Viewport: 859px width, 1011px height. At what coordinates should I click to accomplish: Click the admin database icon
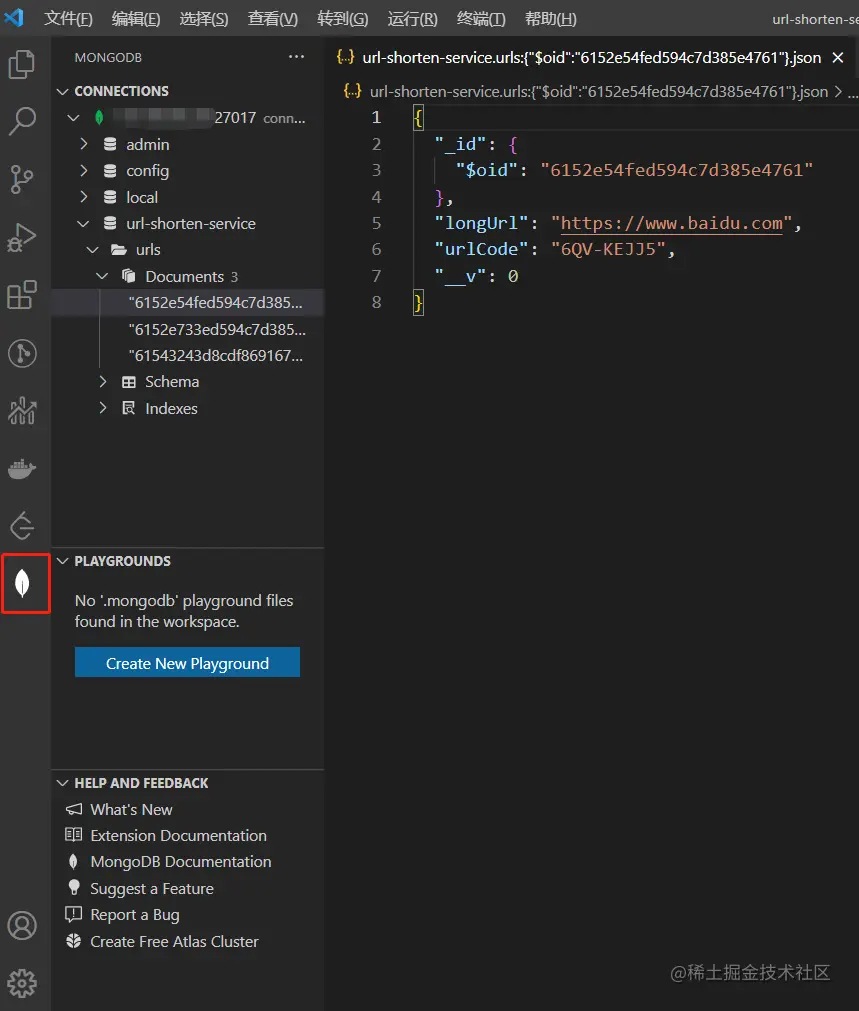110,144
